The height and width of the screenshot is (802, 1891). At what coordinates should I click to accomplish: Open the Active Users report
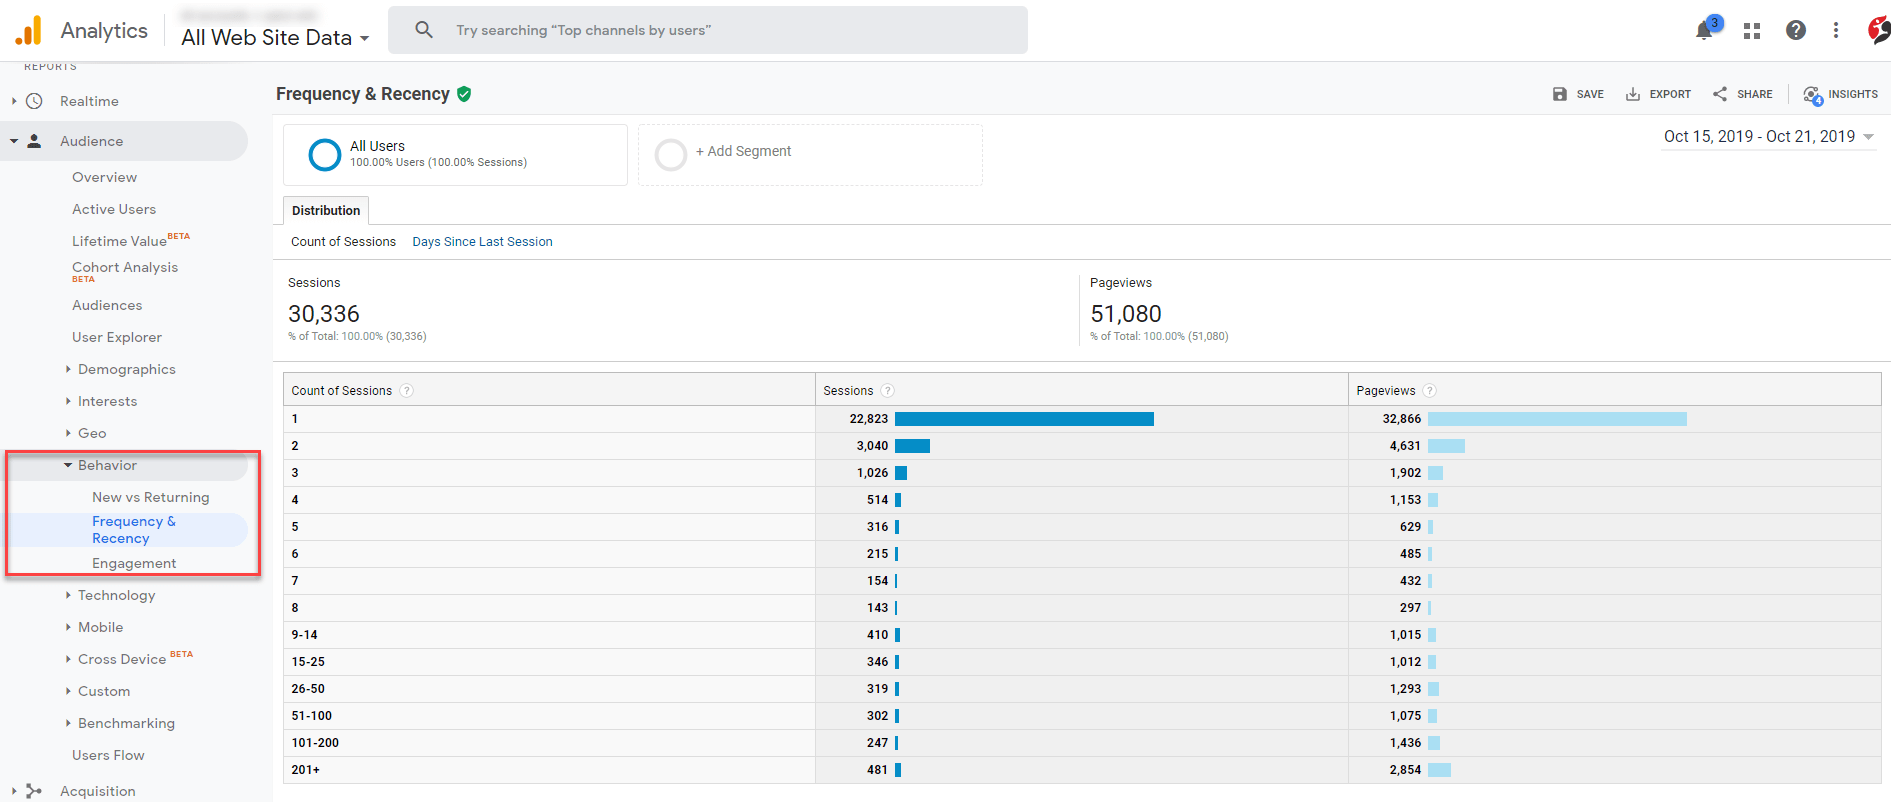114,209
